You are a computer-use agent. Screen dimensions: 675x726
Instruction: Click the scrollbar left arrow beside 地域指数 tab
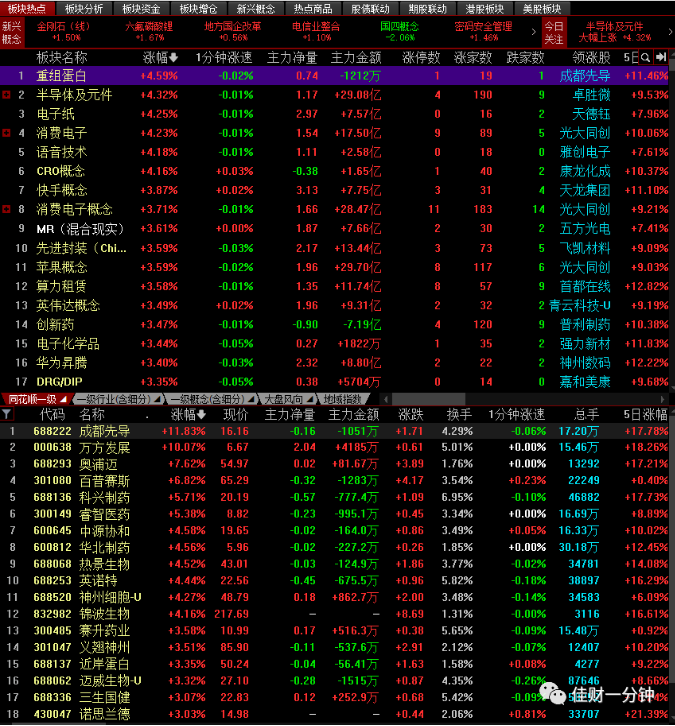pos(386,399)
